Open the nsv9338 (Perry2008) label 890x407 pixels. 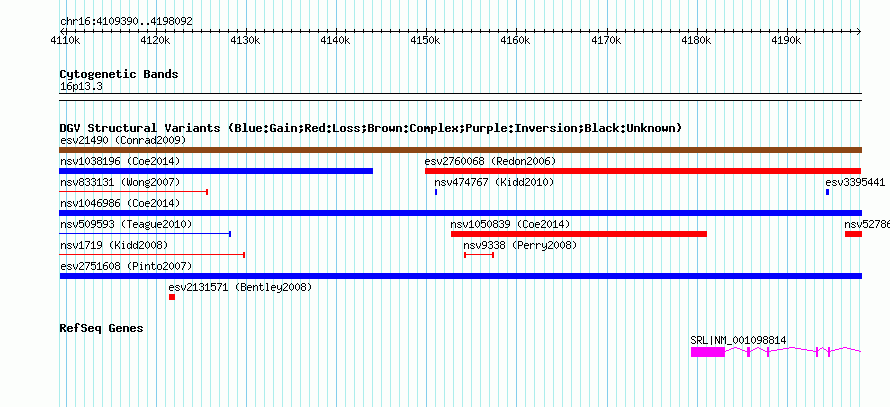(x=520, y=245)
